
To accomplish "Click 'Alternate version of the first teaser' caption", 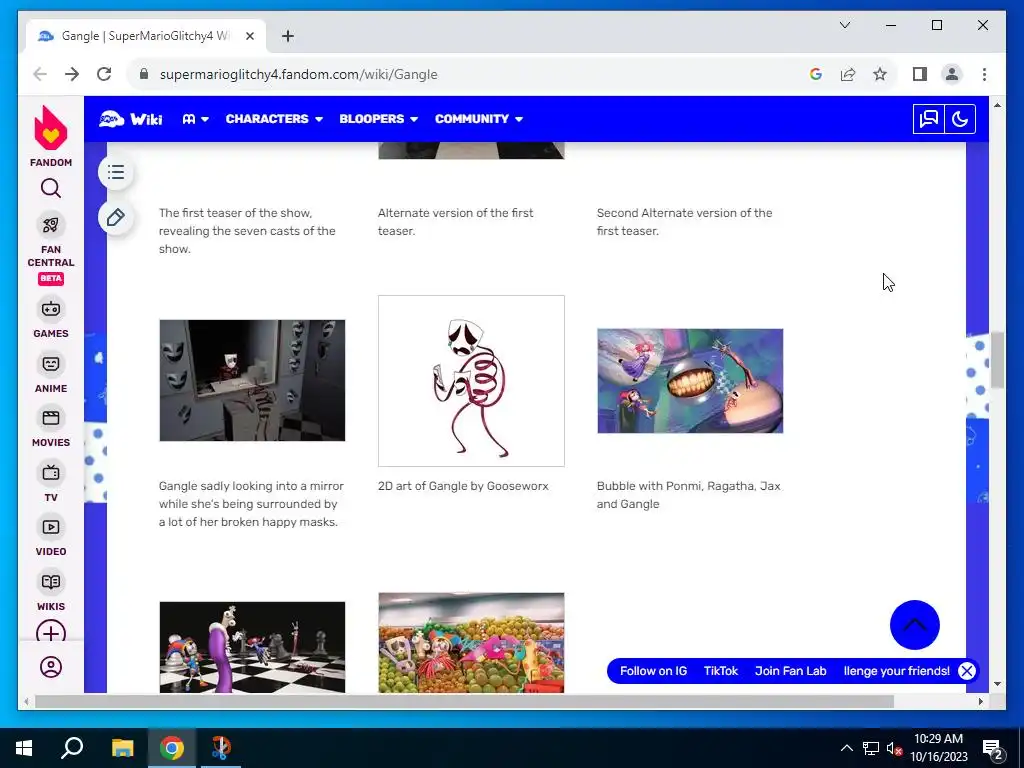I will tap(455, 222).
